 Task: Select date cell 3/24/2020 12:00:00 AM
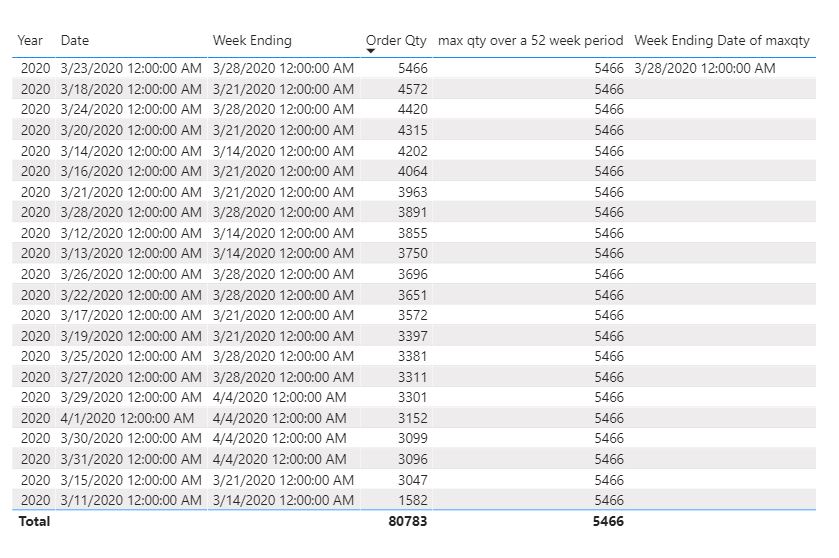tap(131, 110)
